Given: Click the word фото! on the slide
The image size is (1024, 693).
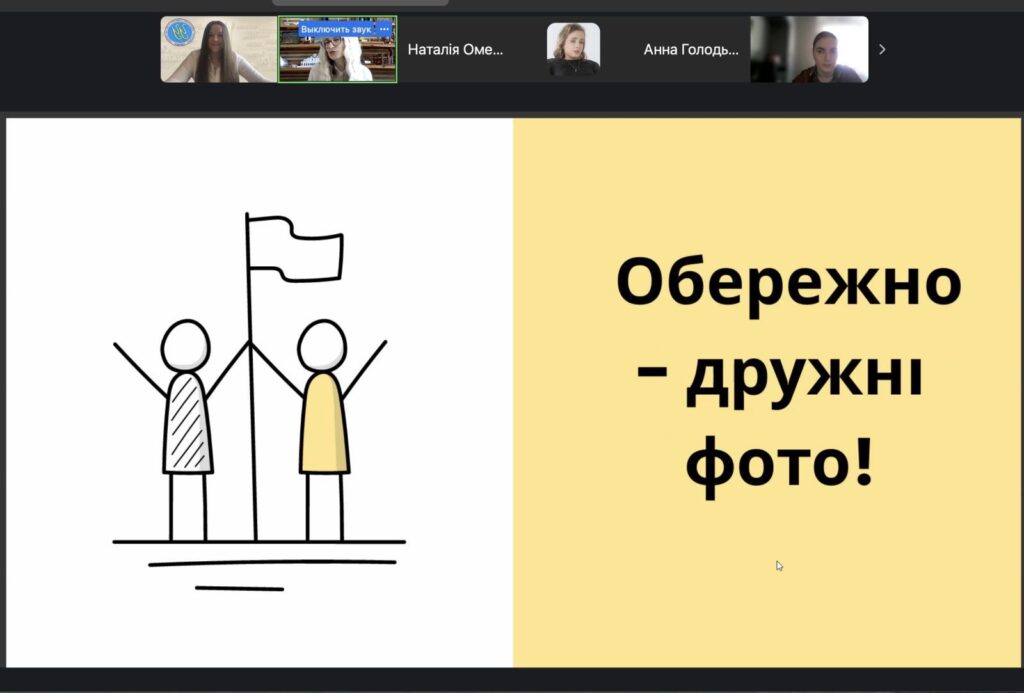Looking at the screenshot, I should point(780,466).
